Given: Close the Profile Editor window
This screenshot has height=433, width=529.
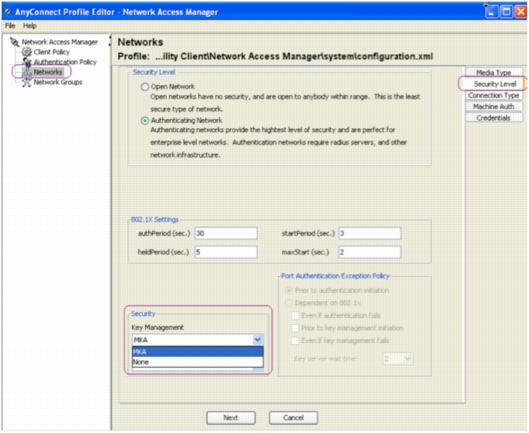Looking at the screenshot, I should (521, 12).
